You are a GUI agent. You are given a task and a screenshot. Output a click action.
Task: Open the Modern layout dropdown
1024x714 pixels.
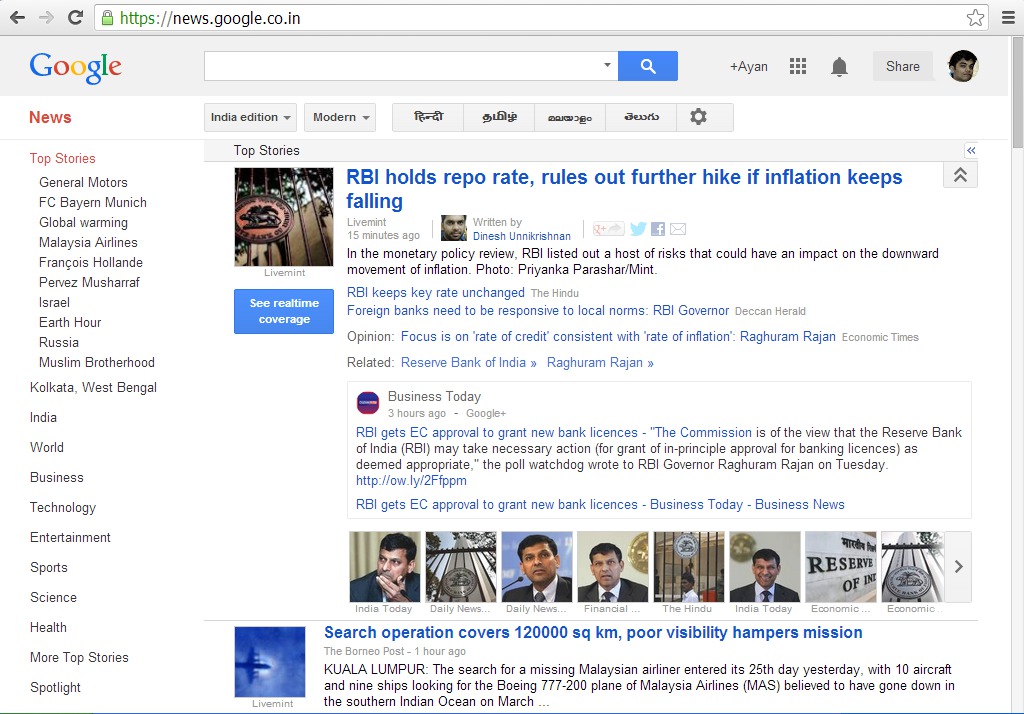pos(340,117)
